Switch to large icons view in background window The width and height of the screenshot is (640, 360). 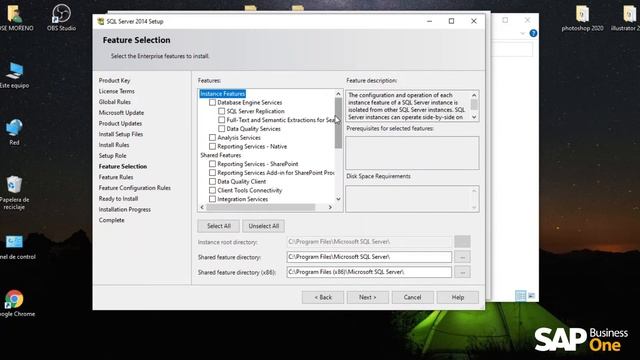pyautogui.click(x=531, y=296)
